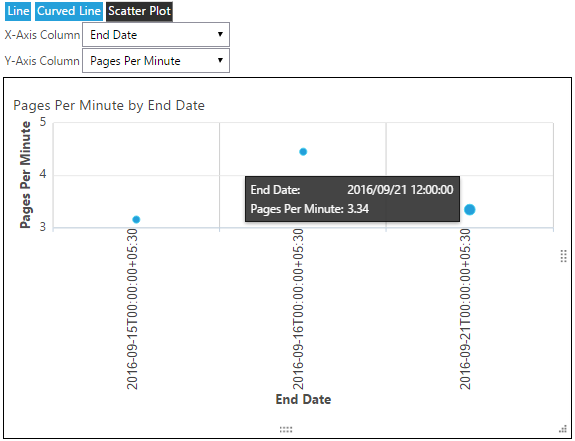Select the Curved Line chart tab
575x441 pixels.
[69, 11]
